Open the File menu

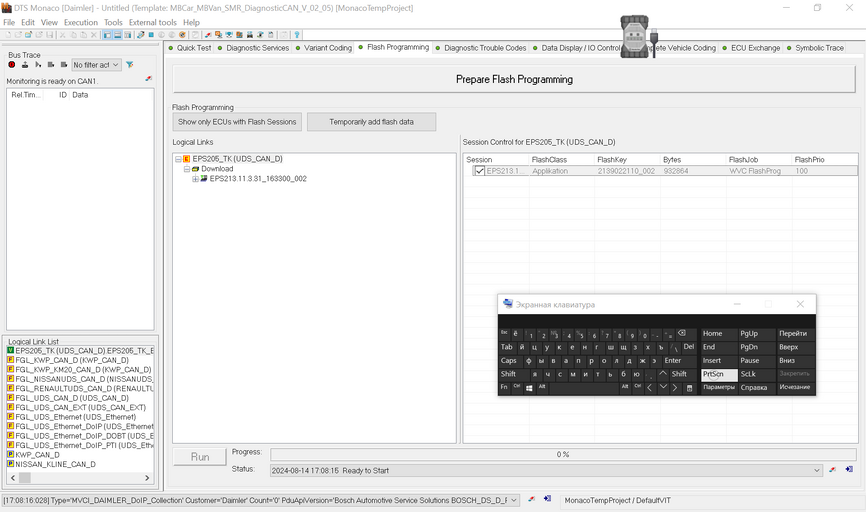9,23
